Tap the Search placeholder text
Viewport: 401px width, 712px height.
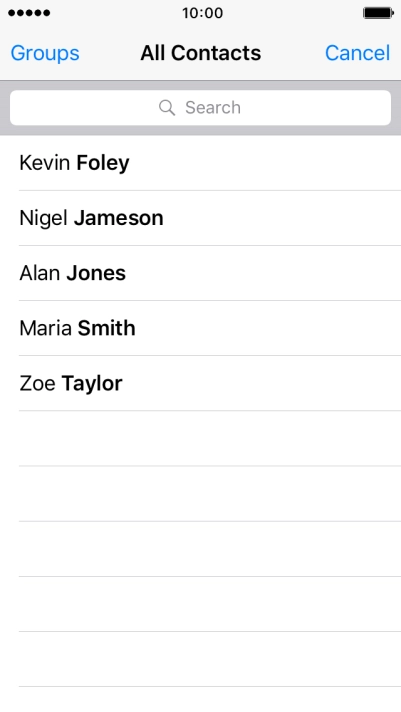pyautogui.click(x=213, y=108)
